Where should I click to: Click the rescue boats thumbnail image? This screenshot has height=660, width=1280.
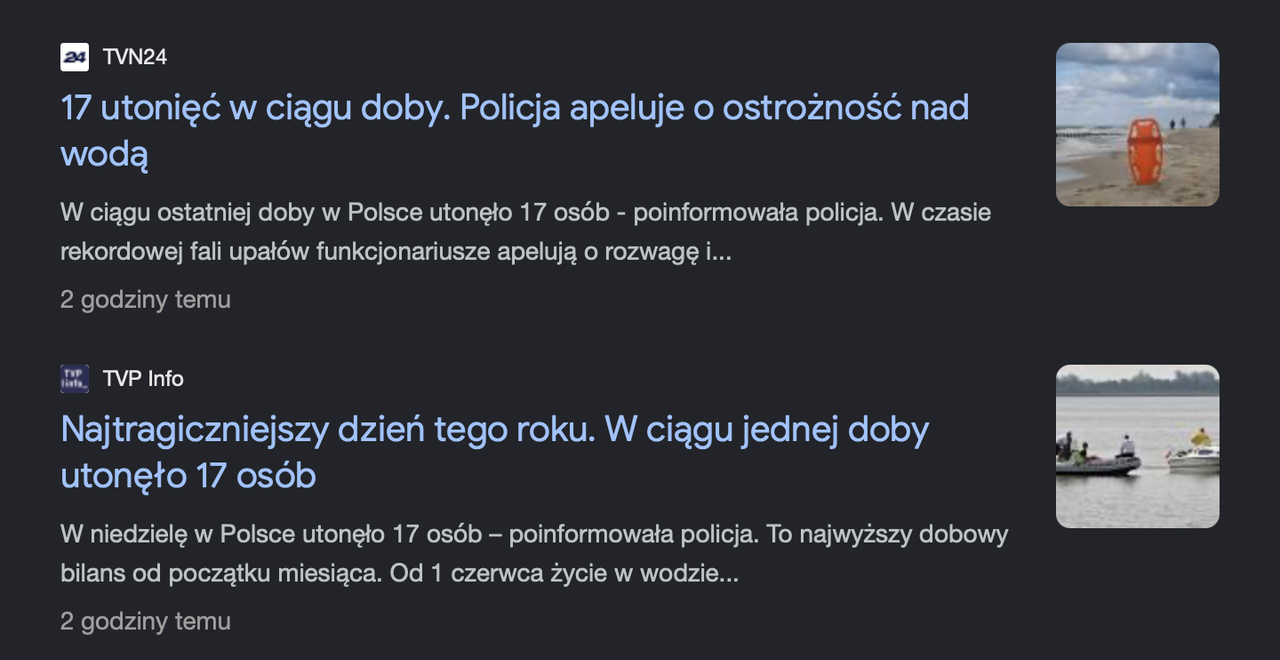[1138, 447]
